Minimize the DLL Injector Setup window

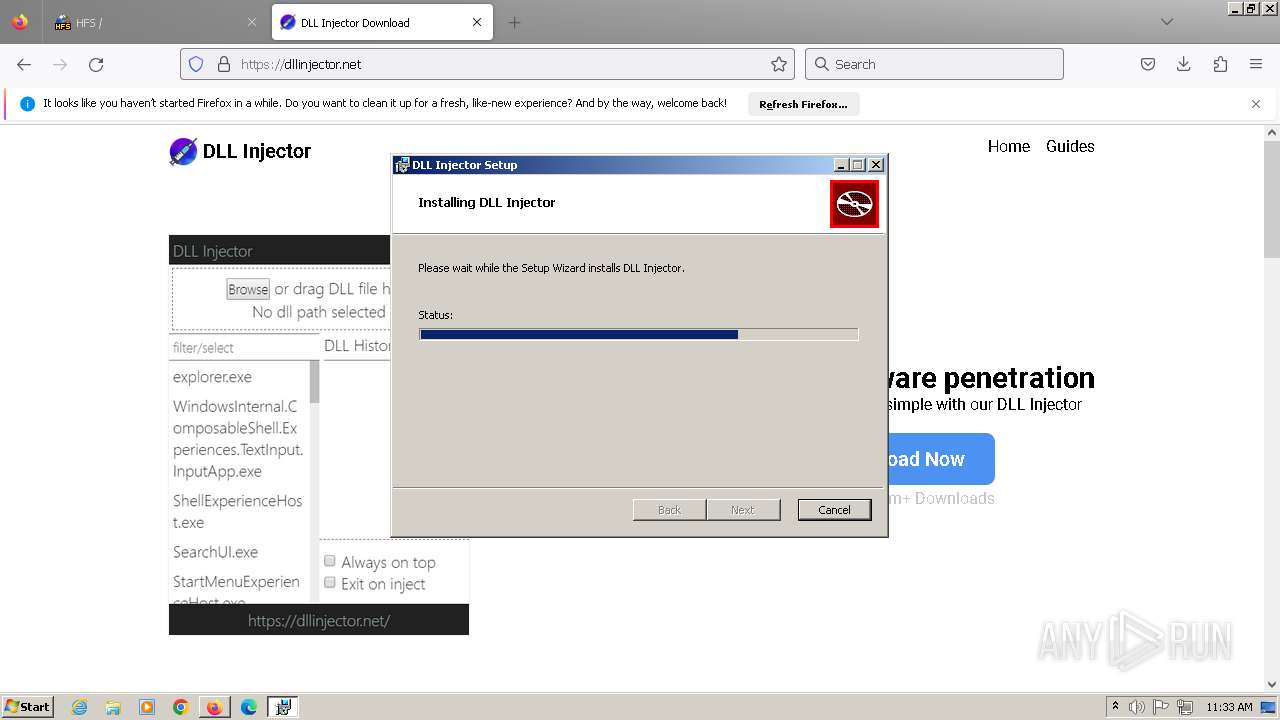(841, 165)
